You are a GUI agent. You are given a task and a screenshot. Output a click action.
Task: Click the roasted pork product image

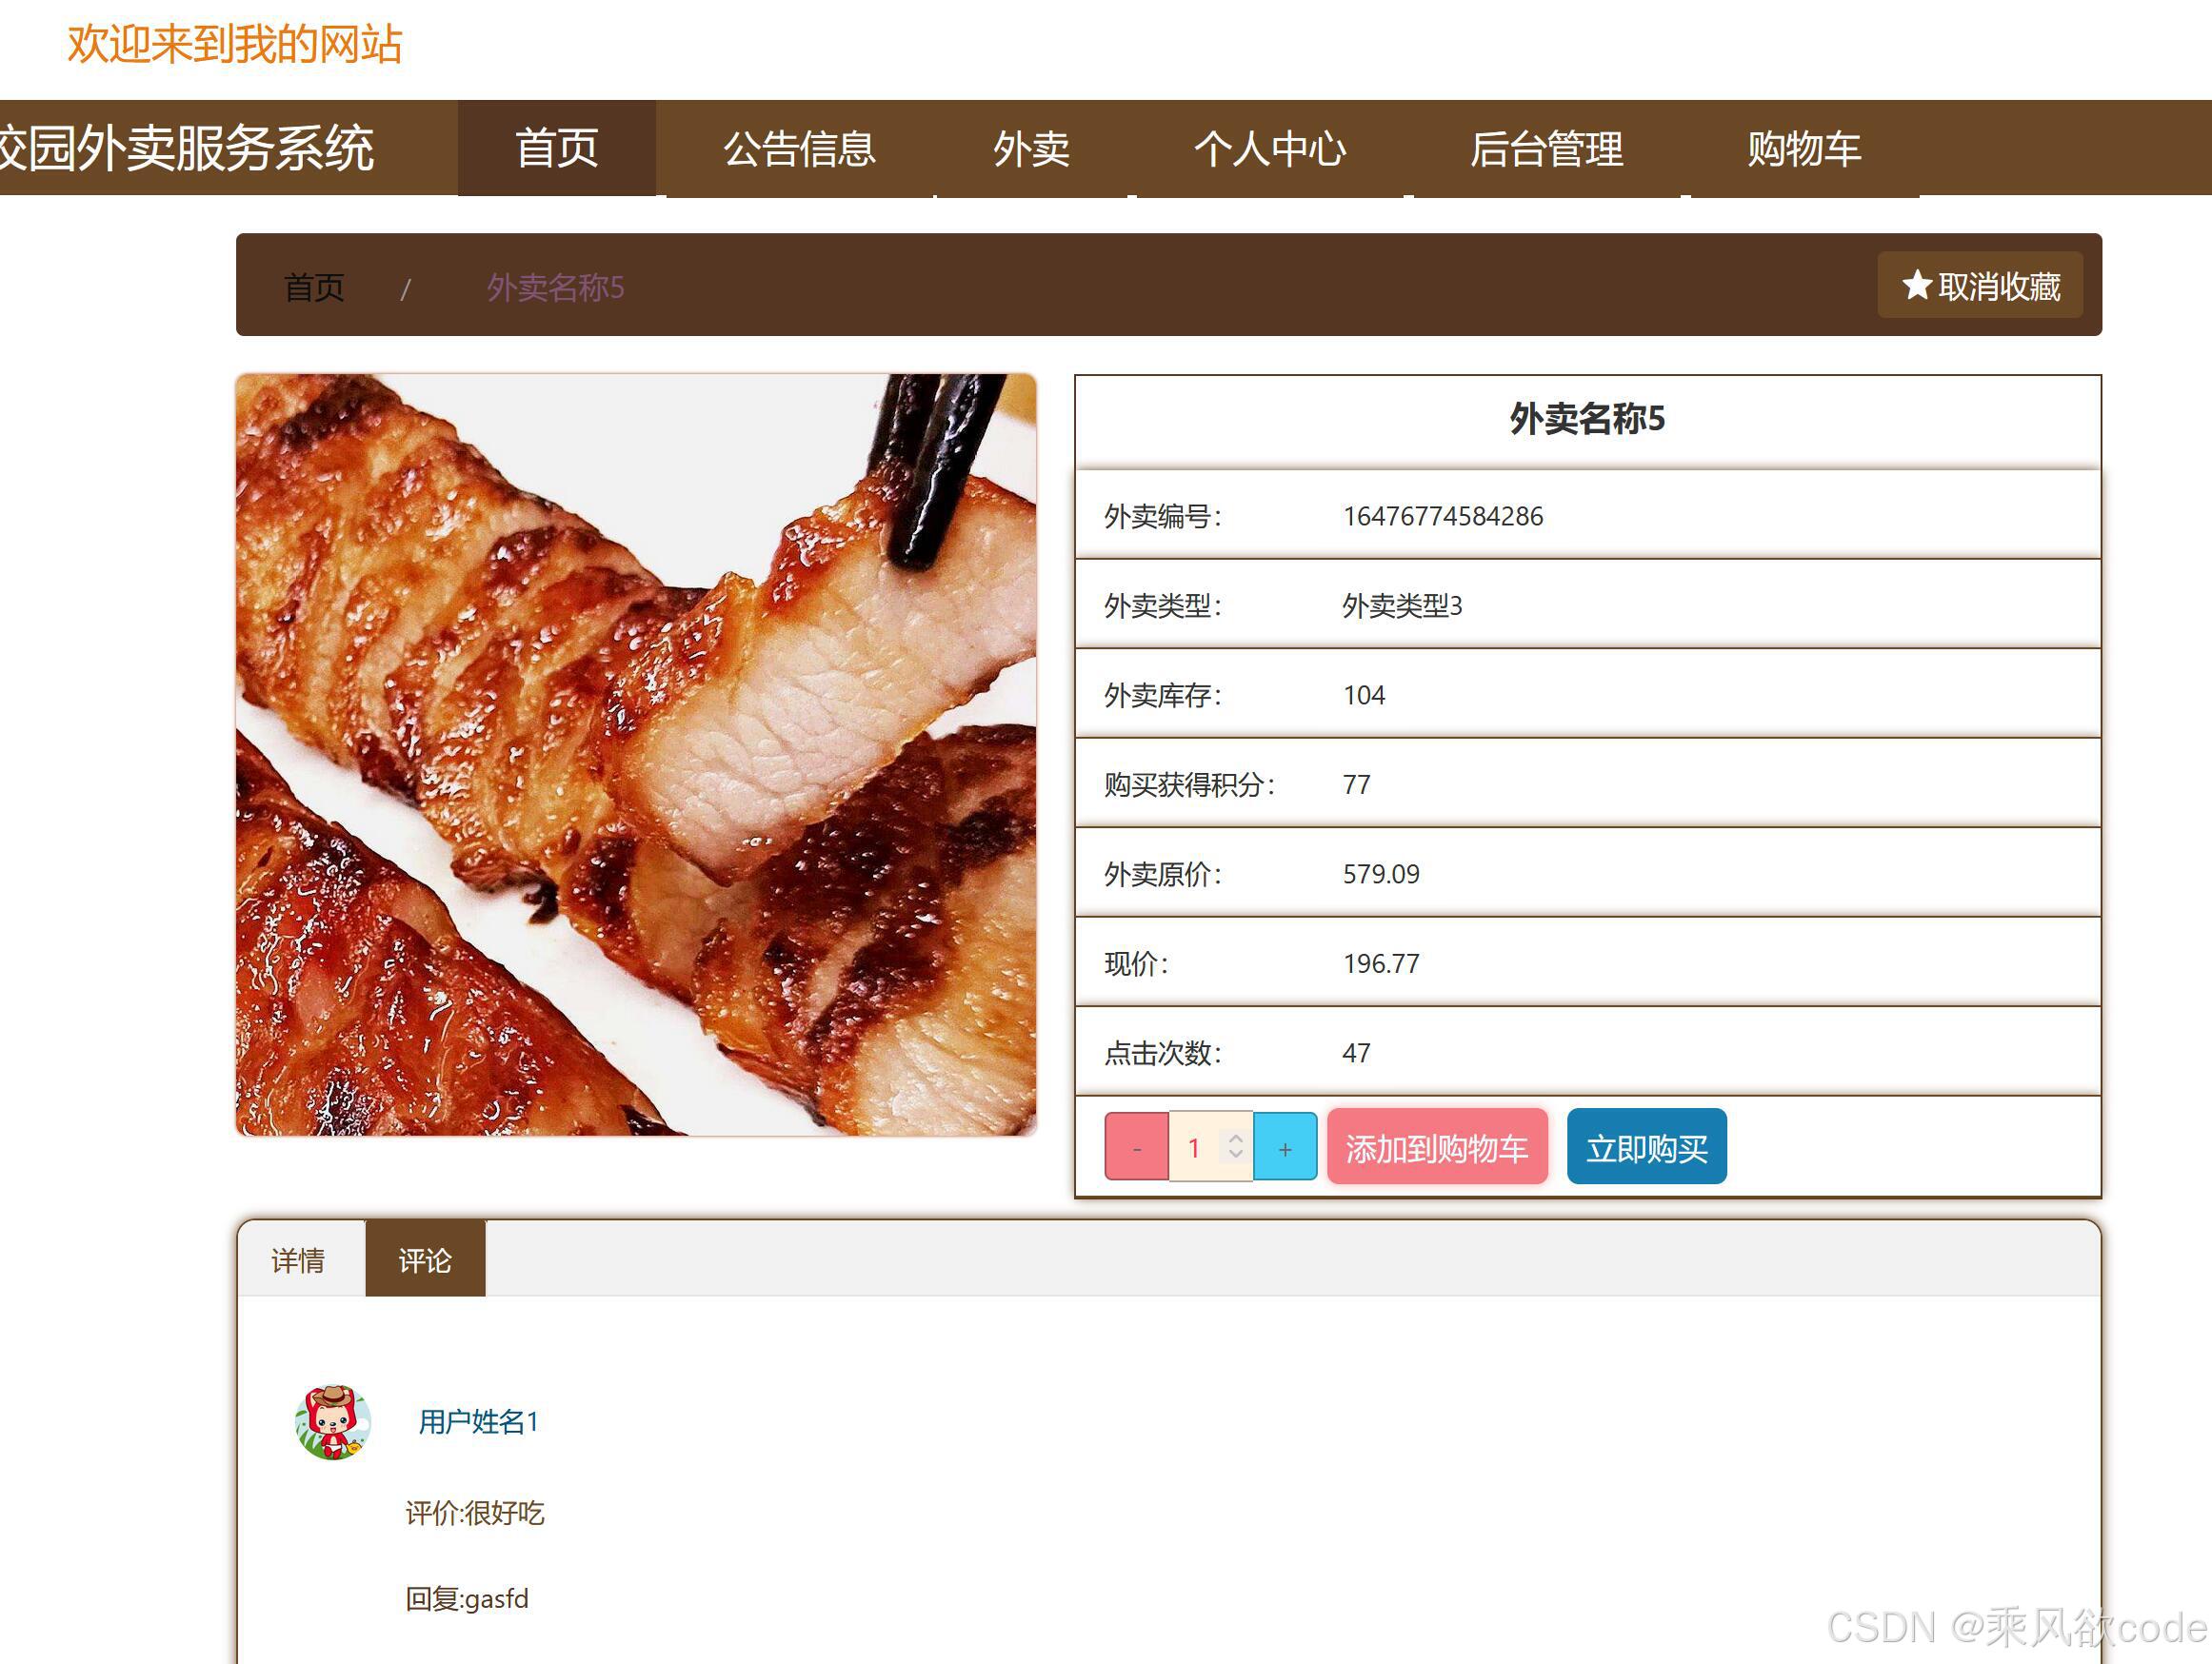[636, 755]
